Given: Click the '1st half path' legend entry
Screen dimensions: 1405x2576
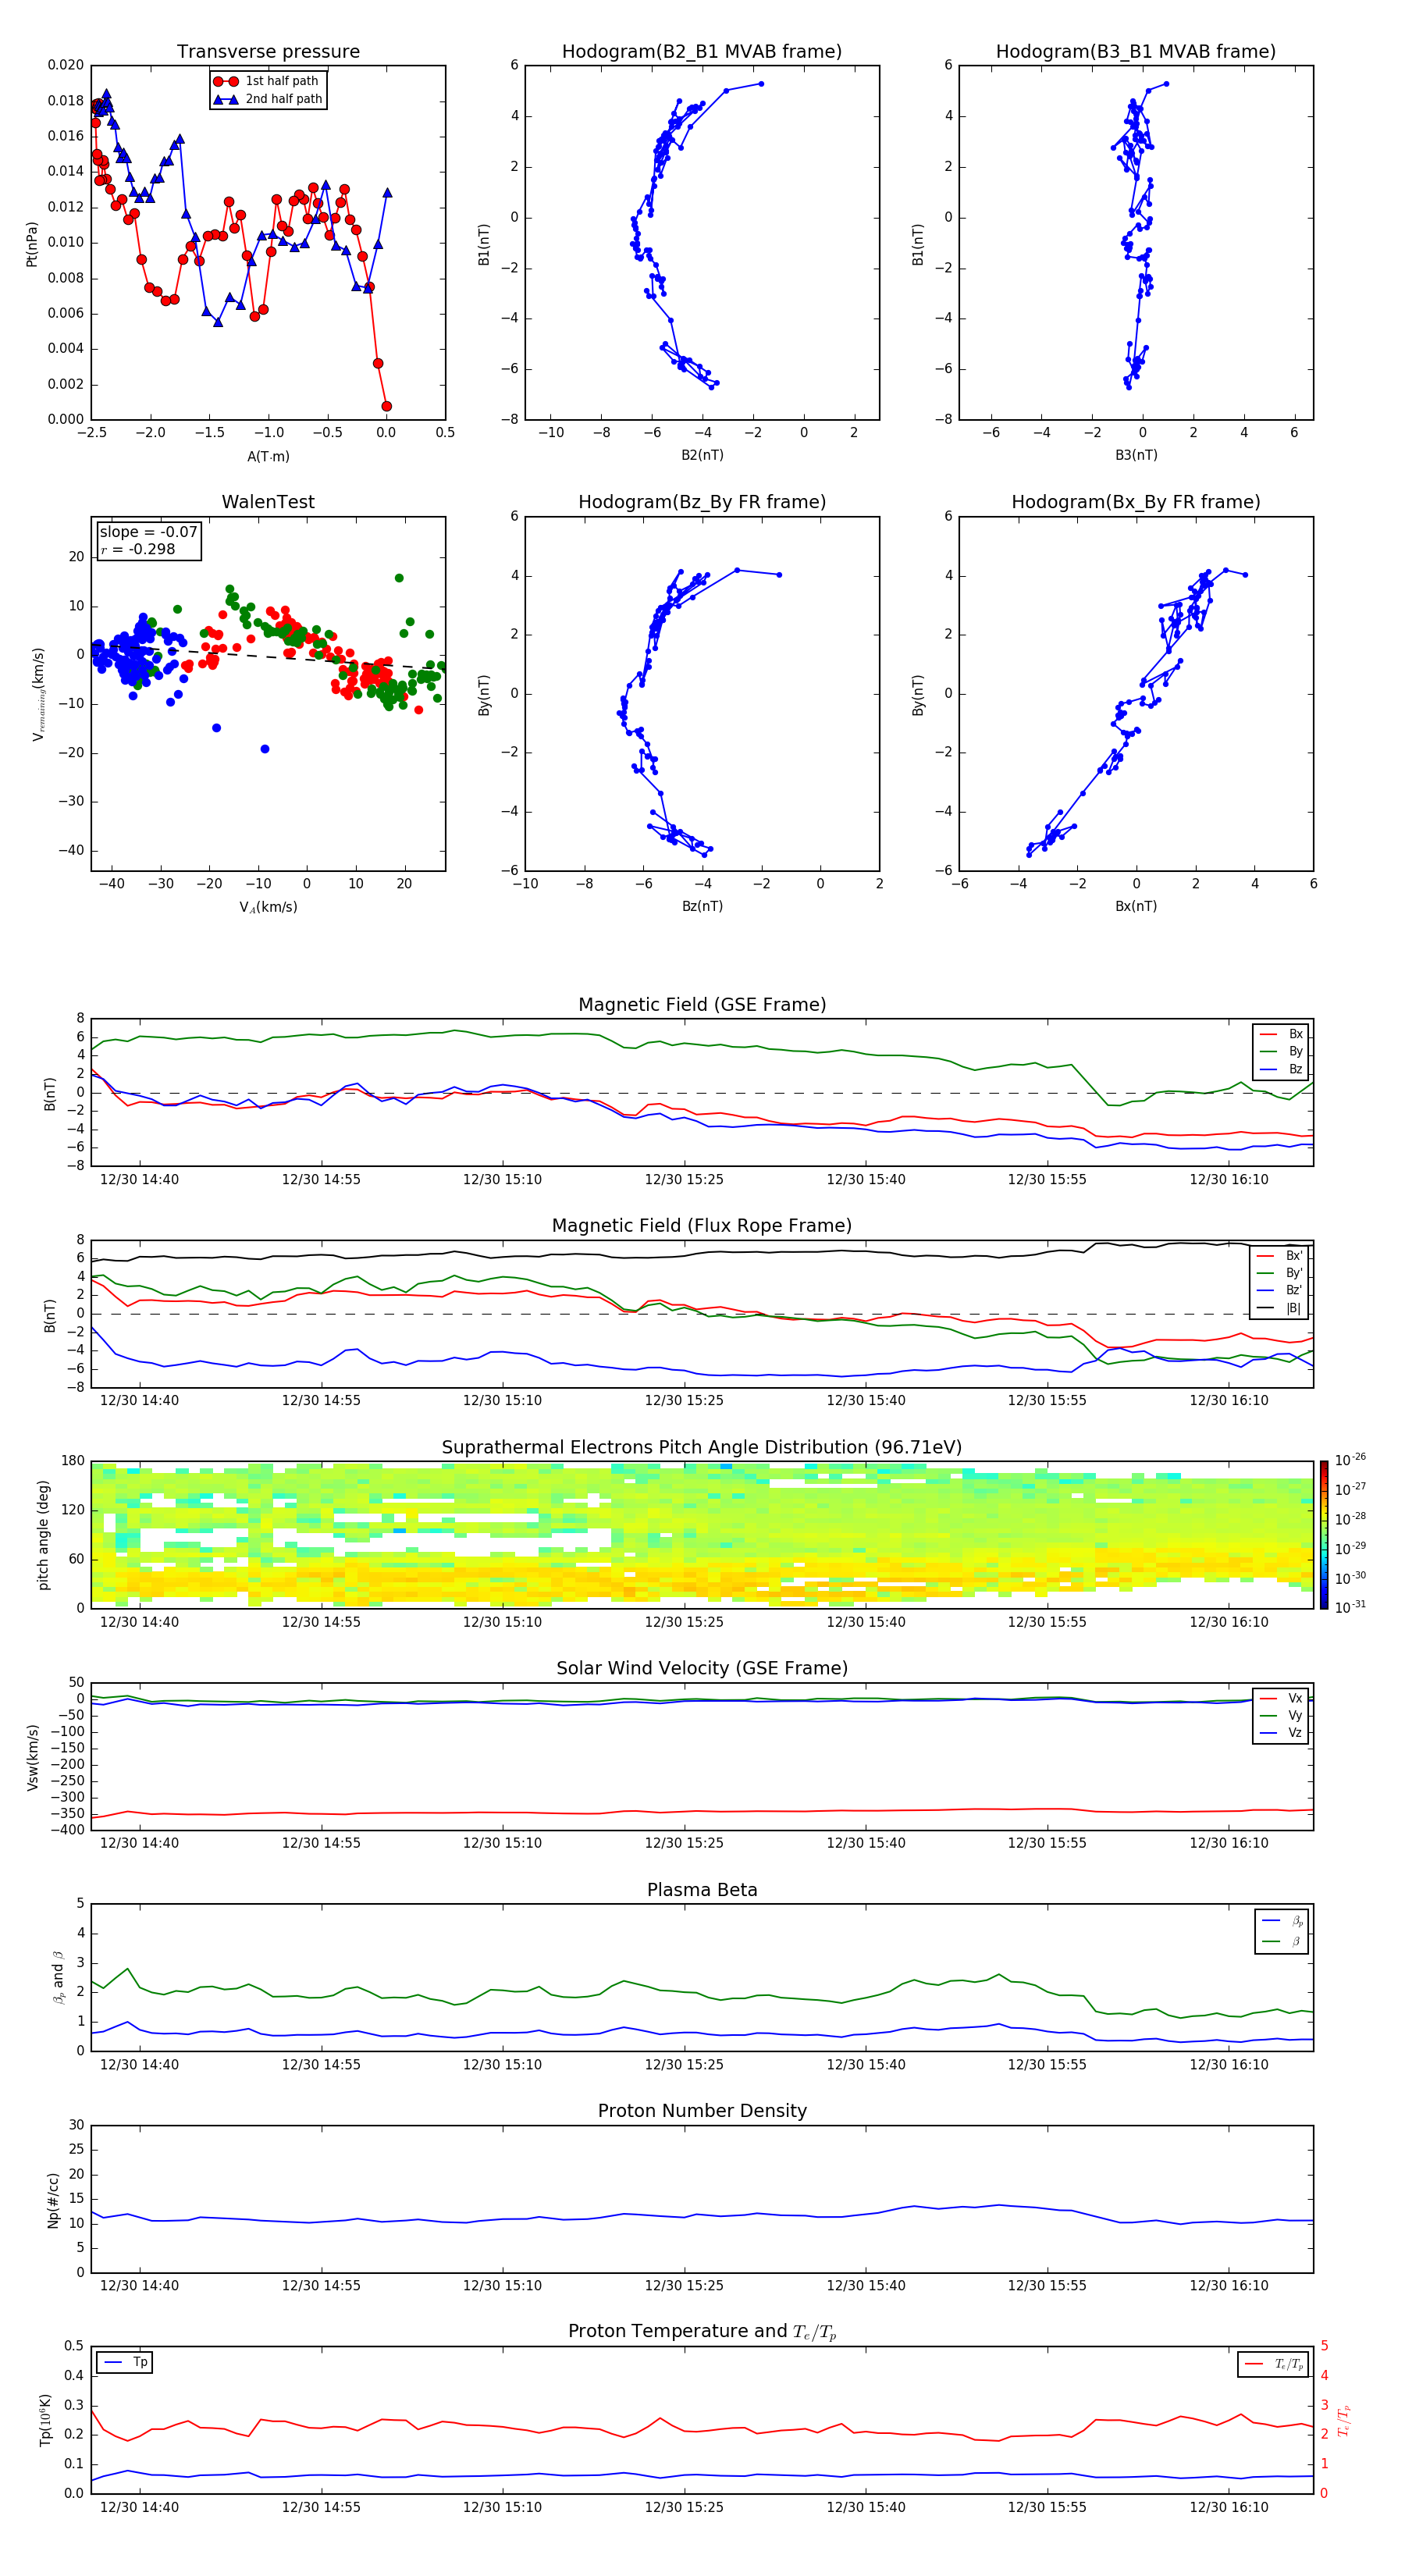Looking at the screenshot, I should [266, 81].
